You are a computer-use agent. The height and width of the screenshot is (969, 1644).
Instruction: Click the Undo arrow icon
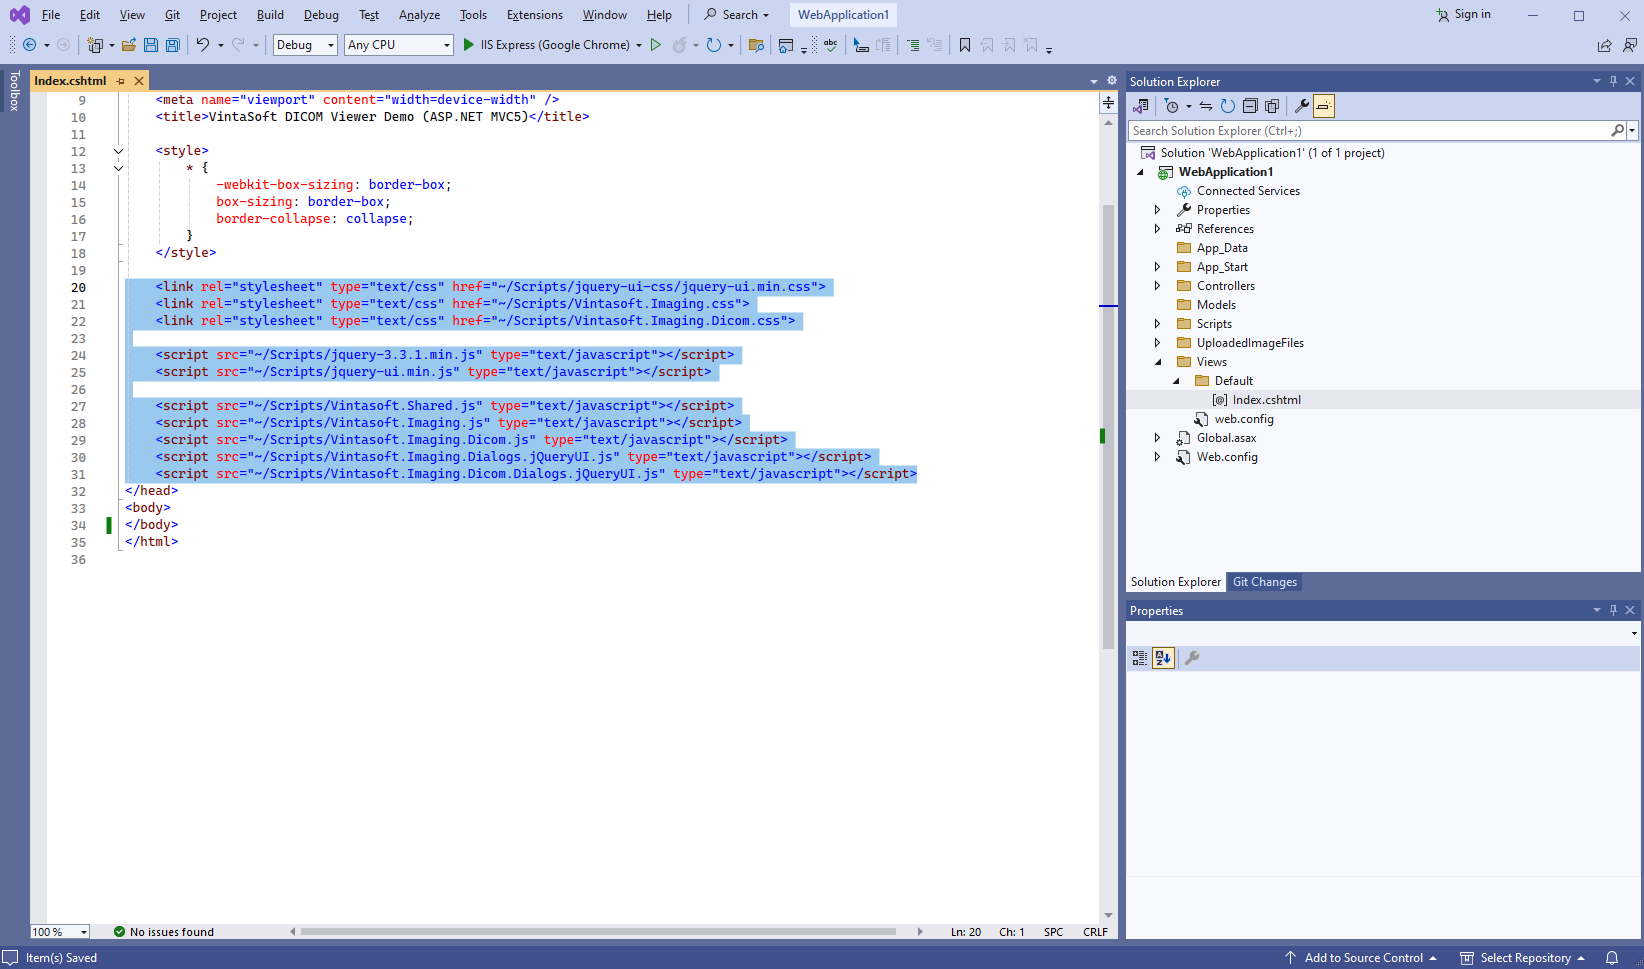point(203,45)
